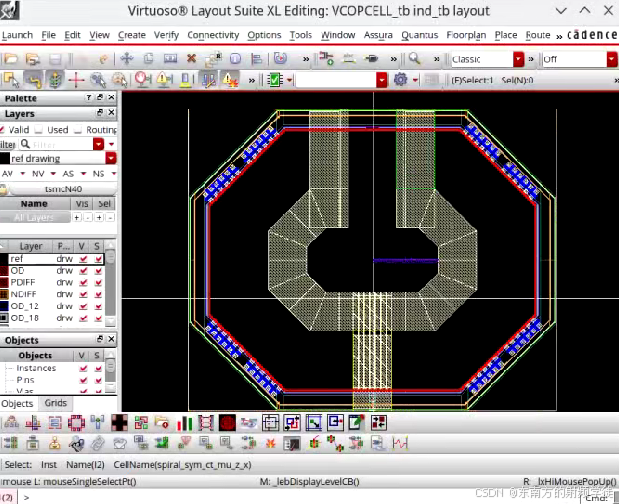The width and height of the screenshot is (619, 504).
Task: Open the Assura menu
Action: point(378,35)
